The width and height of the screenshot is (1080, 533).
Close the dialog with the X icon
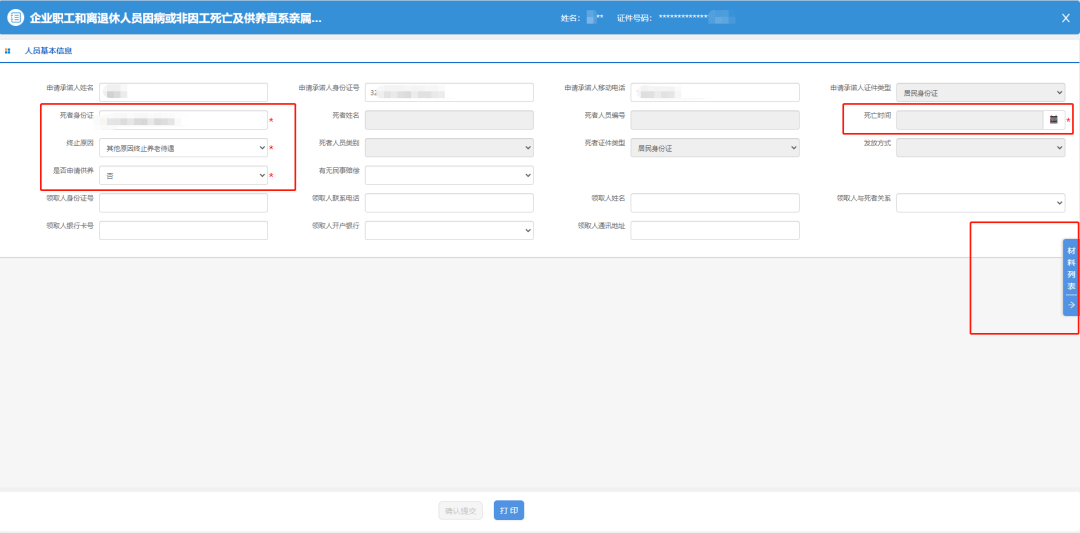click(x=1066, y=19)
